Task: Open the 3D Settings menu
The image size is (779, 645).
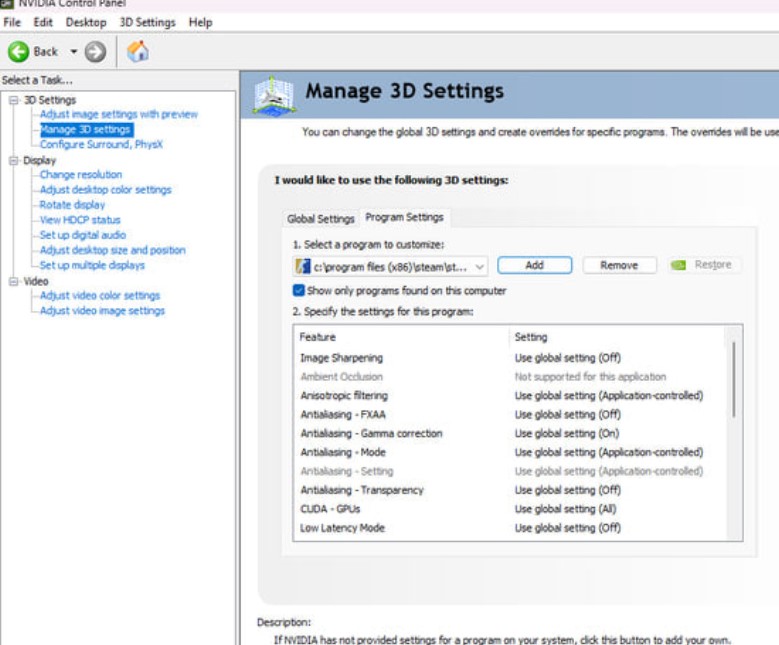Action: click(x=147, y=22)
